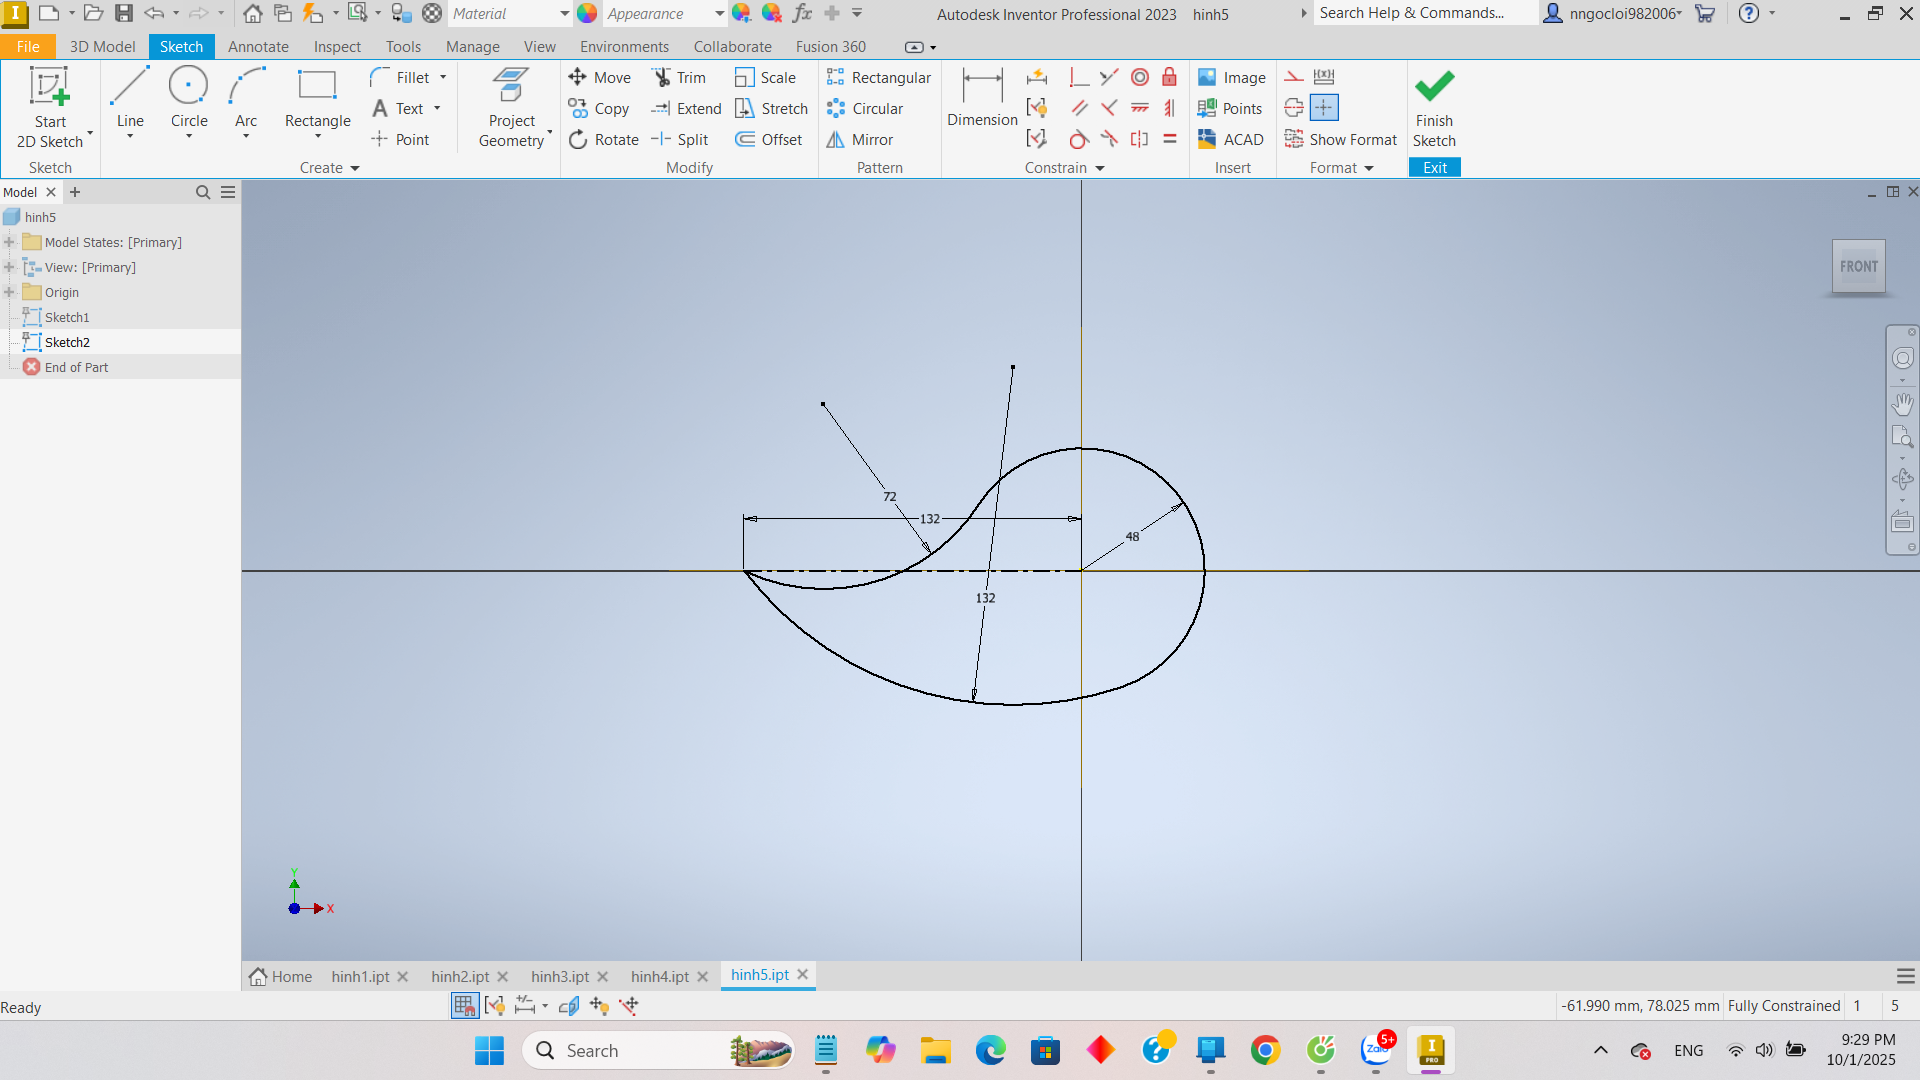
Task: Expand the Origin folder in browser
Action: [9, 292]
